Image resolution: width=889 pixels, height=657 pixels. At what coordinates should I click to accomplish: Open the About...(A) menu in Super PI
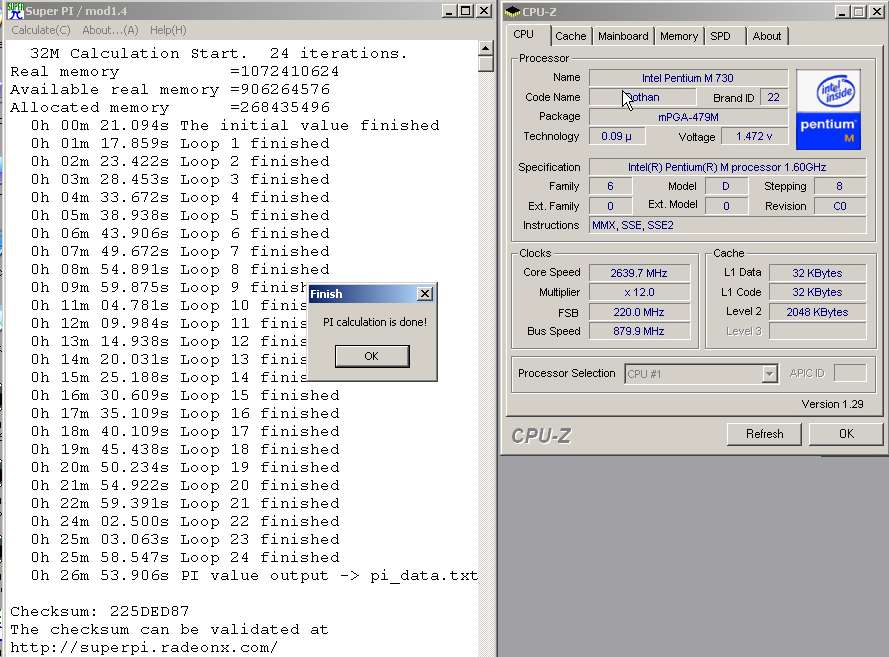pos(110,30)
